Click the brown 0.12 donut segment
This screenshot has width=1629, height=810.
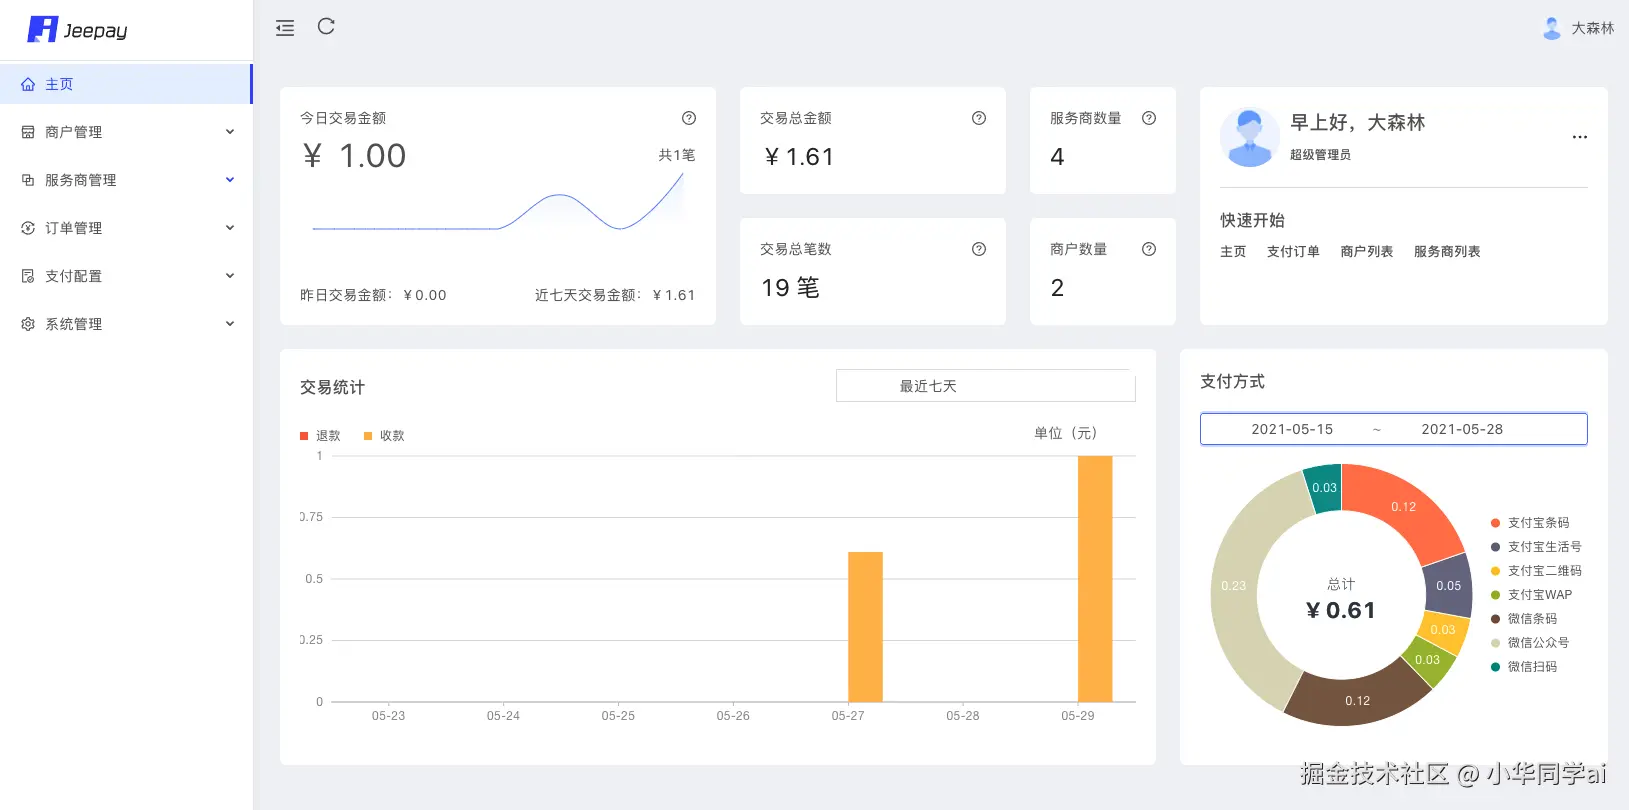(1357, 700)
